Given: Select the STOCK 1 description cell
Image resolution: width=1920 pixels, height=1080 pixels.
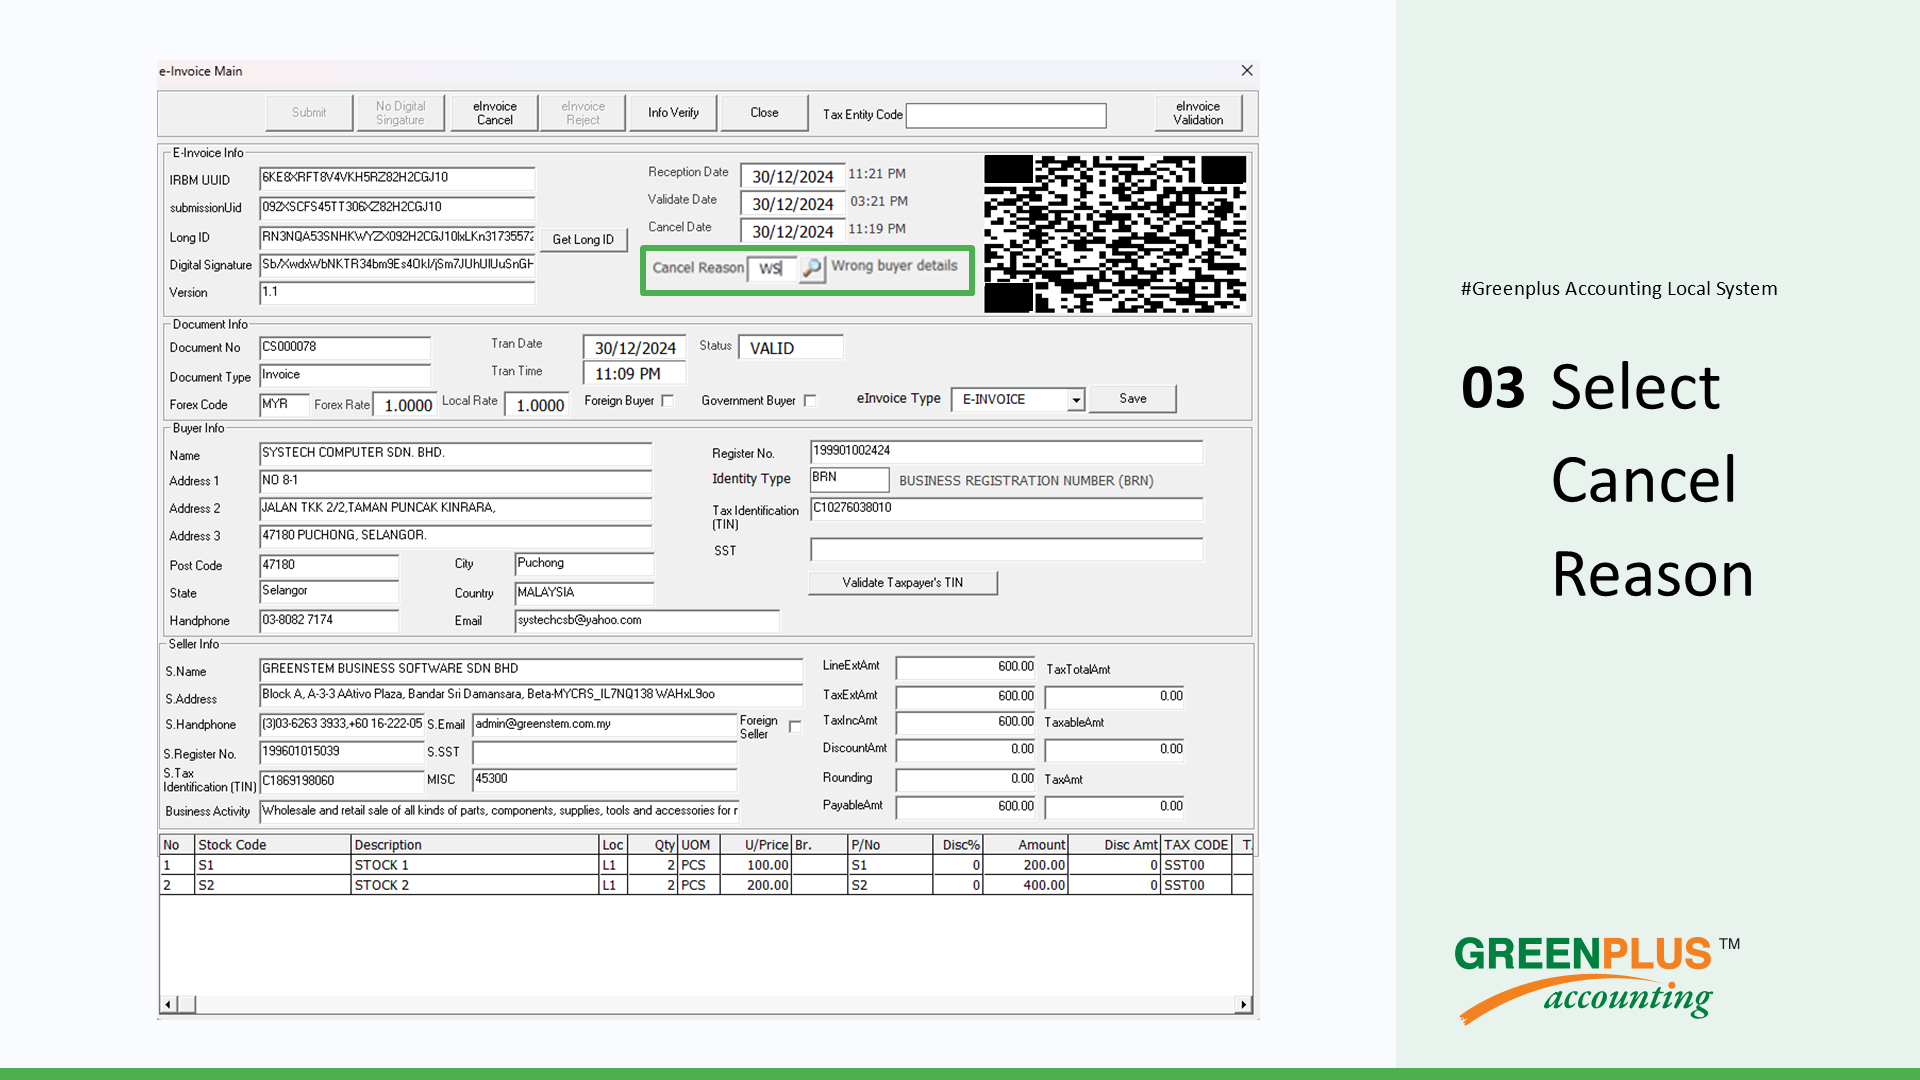Looking at the screenshot, I should pos(475,865).
